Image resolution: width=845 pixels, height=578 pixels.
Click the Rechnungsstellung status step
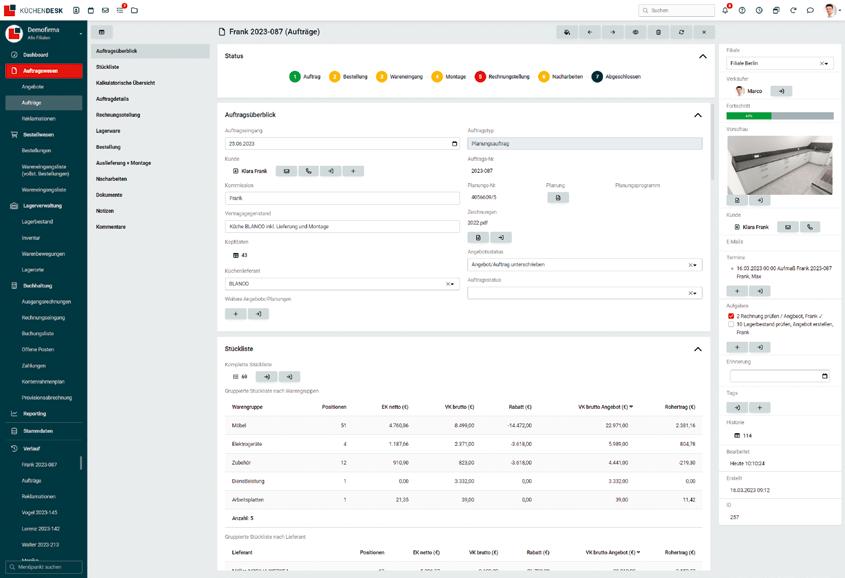502,76
